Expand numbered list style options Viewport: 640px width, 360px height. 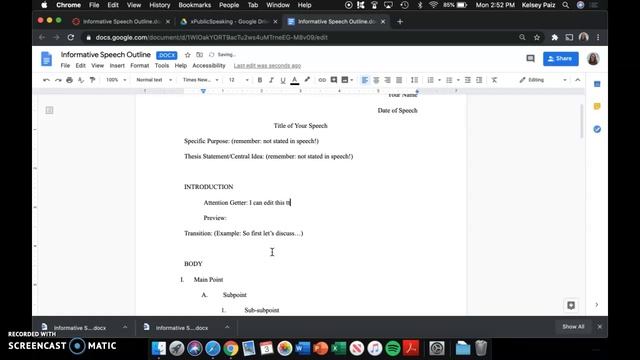439,80
